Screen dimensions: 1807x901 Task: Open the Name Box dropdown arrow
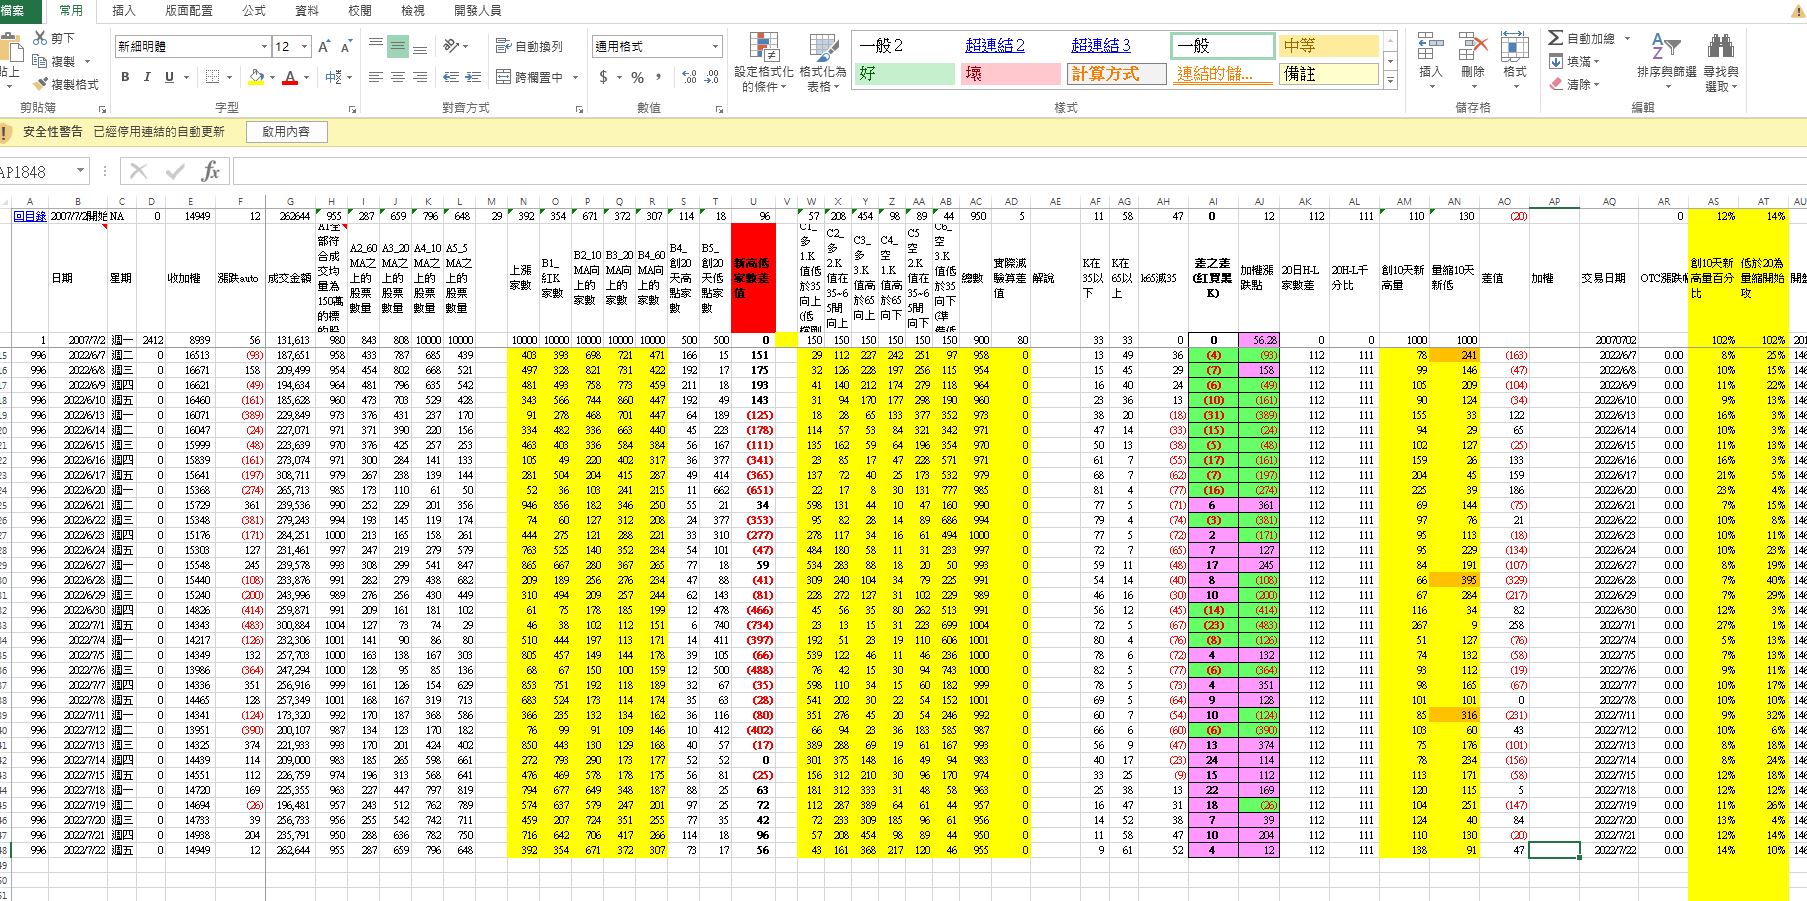[81, 172]
